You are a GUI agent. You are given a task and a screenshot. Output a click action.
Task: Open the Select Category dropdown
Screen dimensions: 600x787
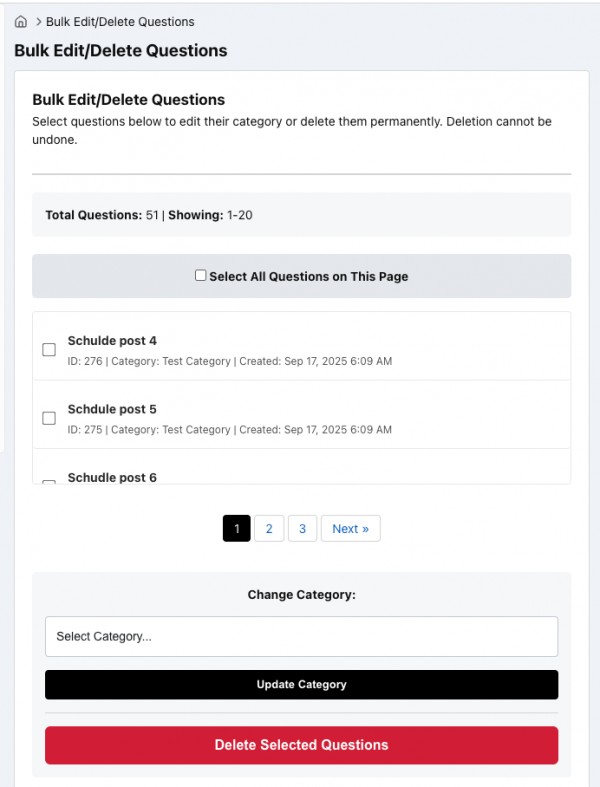click(301, 636)
